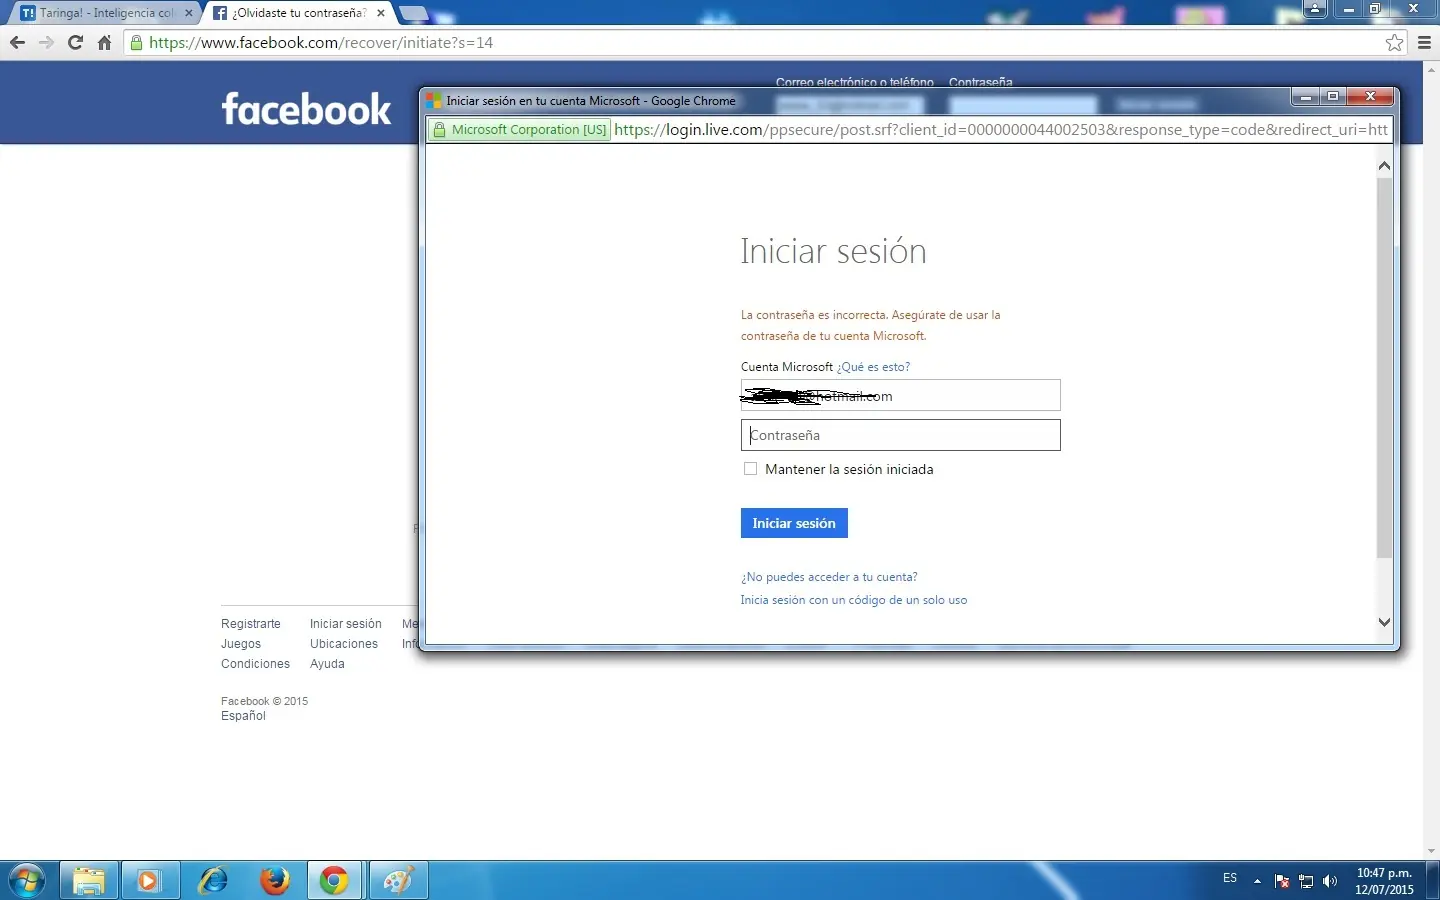
Task: Check 'Mantener la sesión iniciada' box
Action: click(x=750, y=469)
